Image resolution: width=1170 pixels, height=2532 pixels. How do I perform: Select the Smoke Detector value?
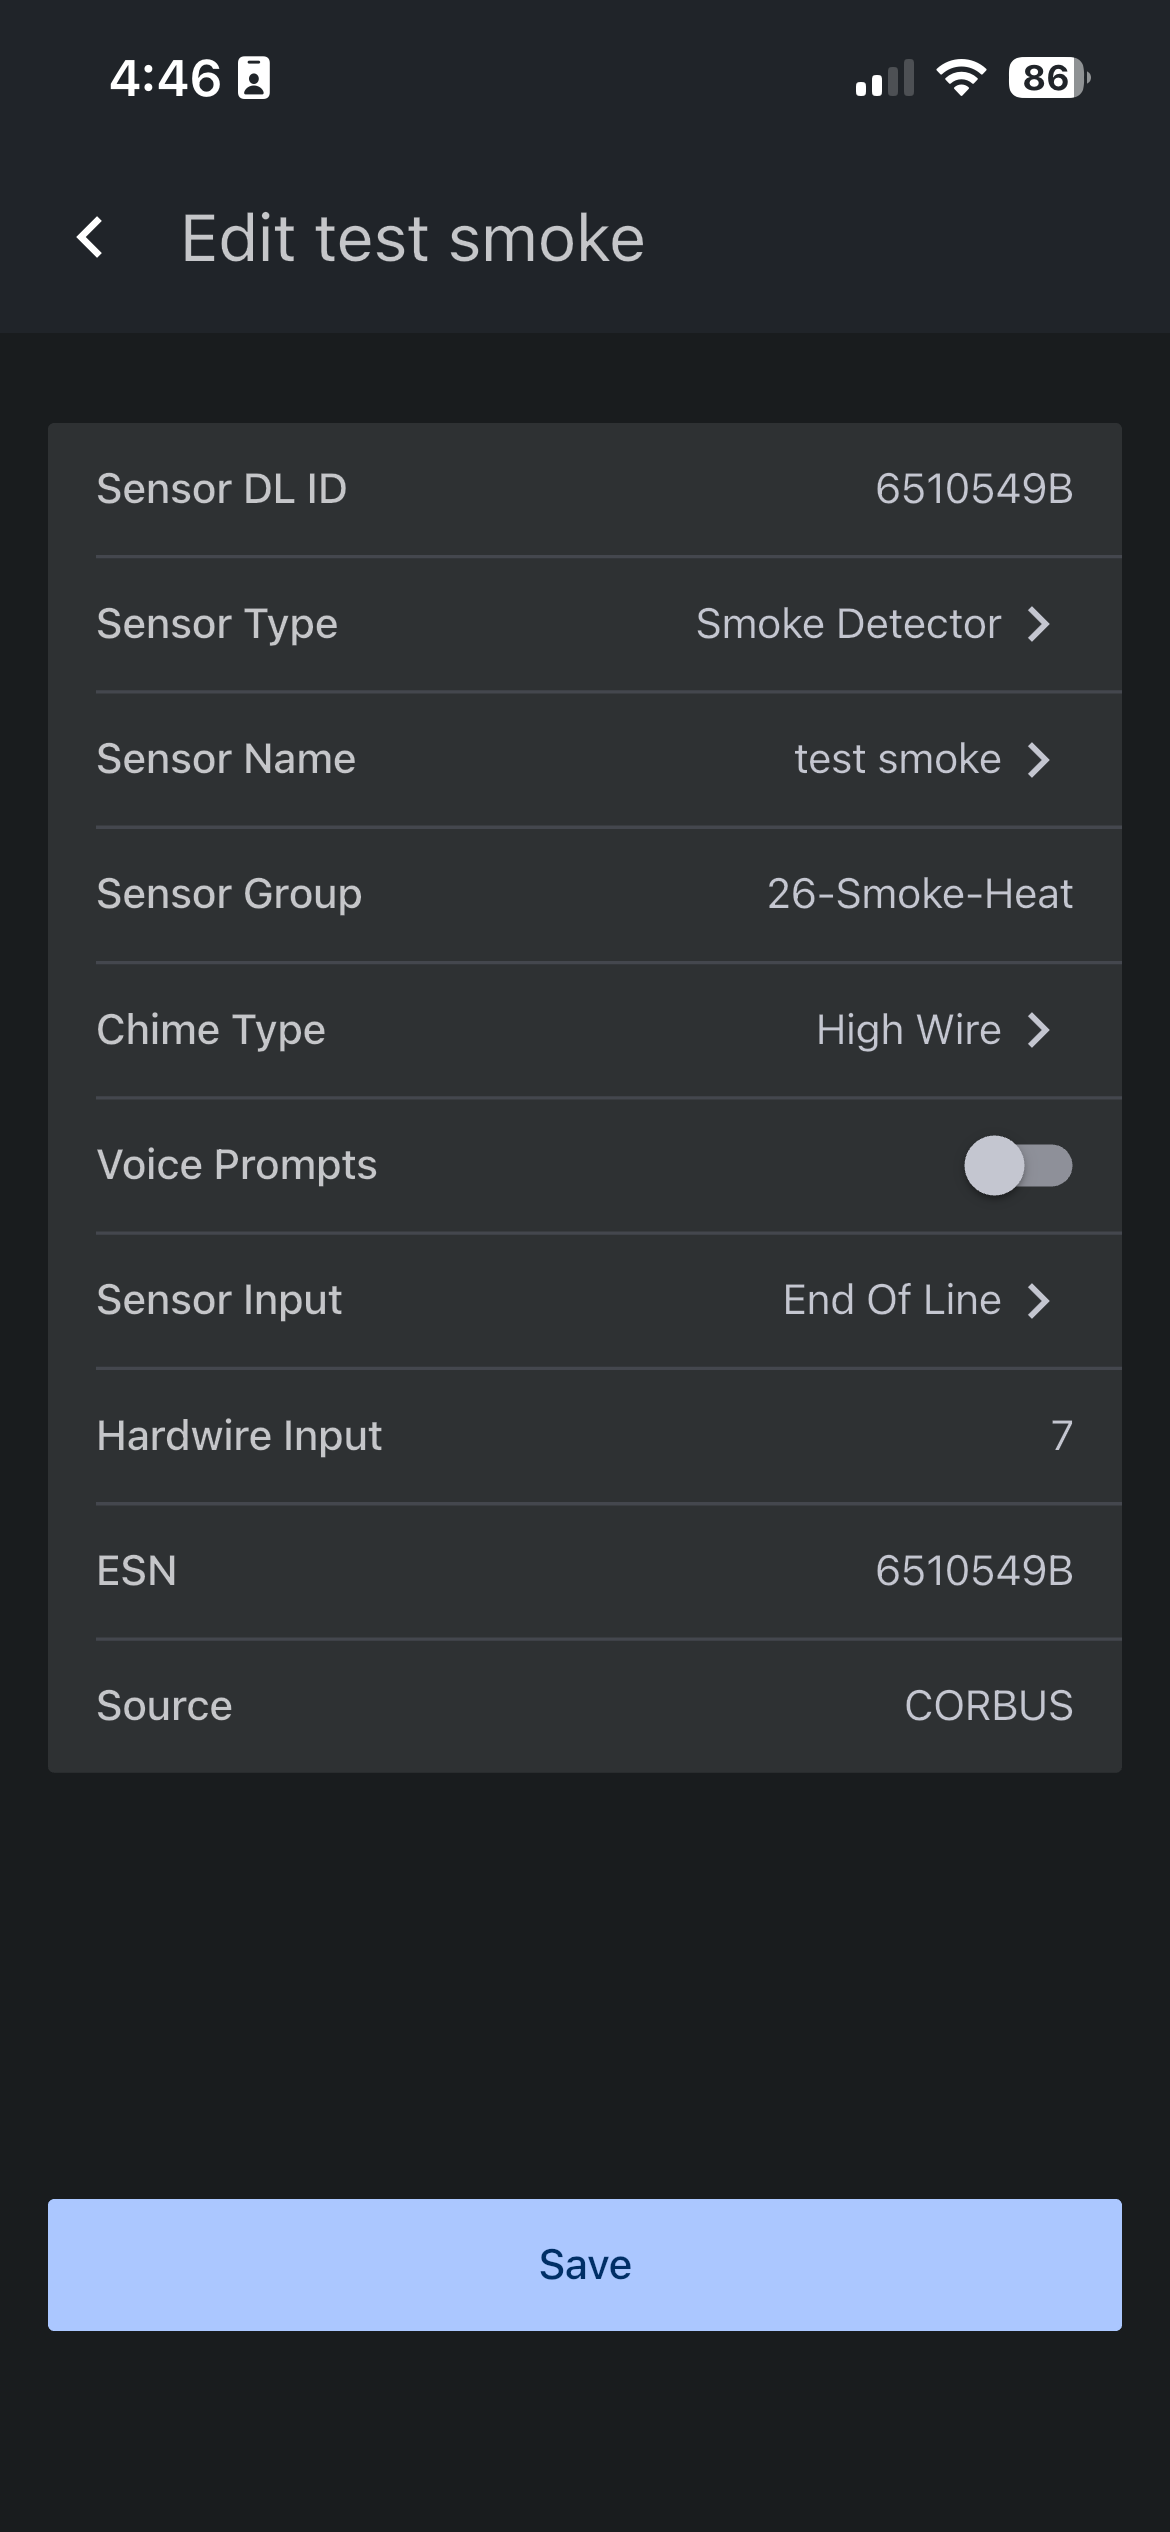(x=848, y=624)
